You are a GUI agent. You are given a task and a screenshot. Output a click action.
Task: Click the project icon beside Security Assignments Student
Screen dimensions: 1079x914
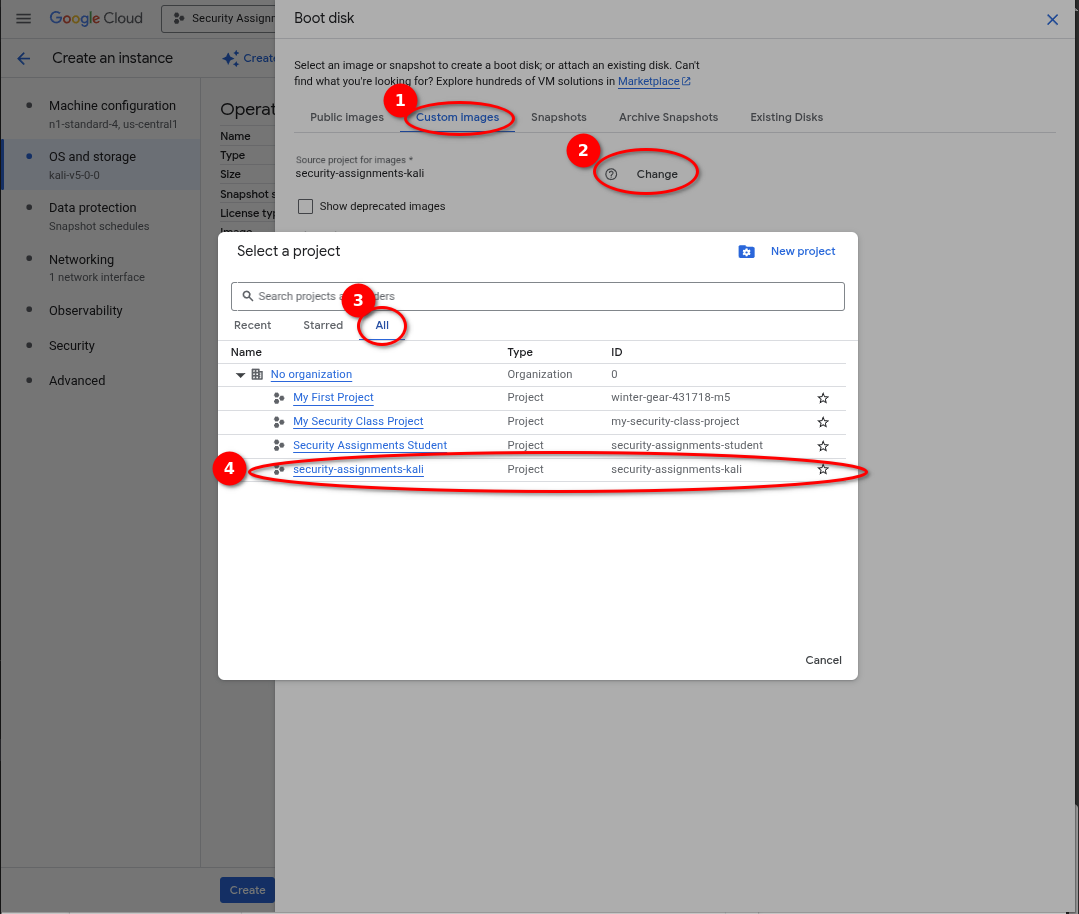click(279, 445)
